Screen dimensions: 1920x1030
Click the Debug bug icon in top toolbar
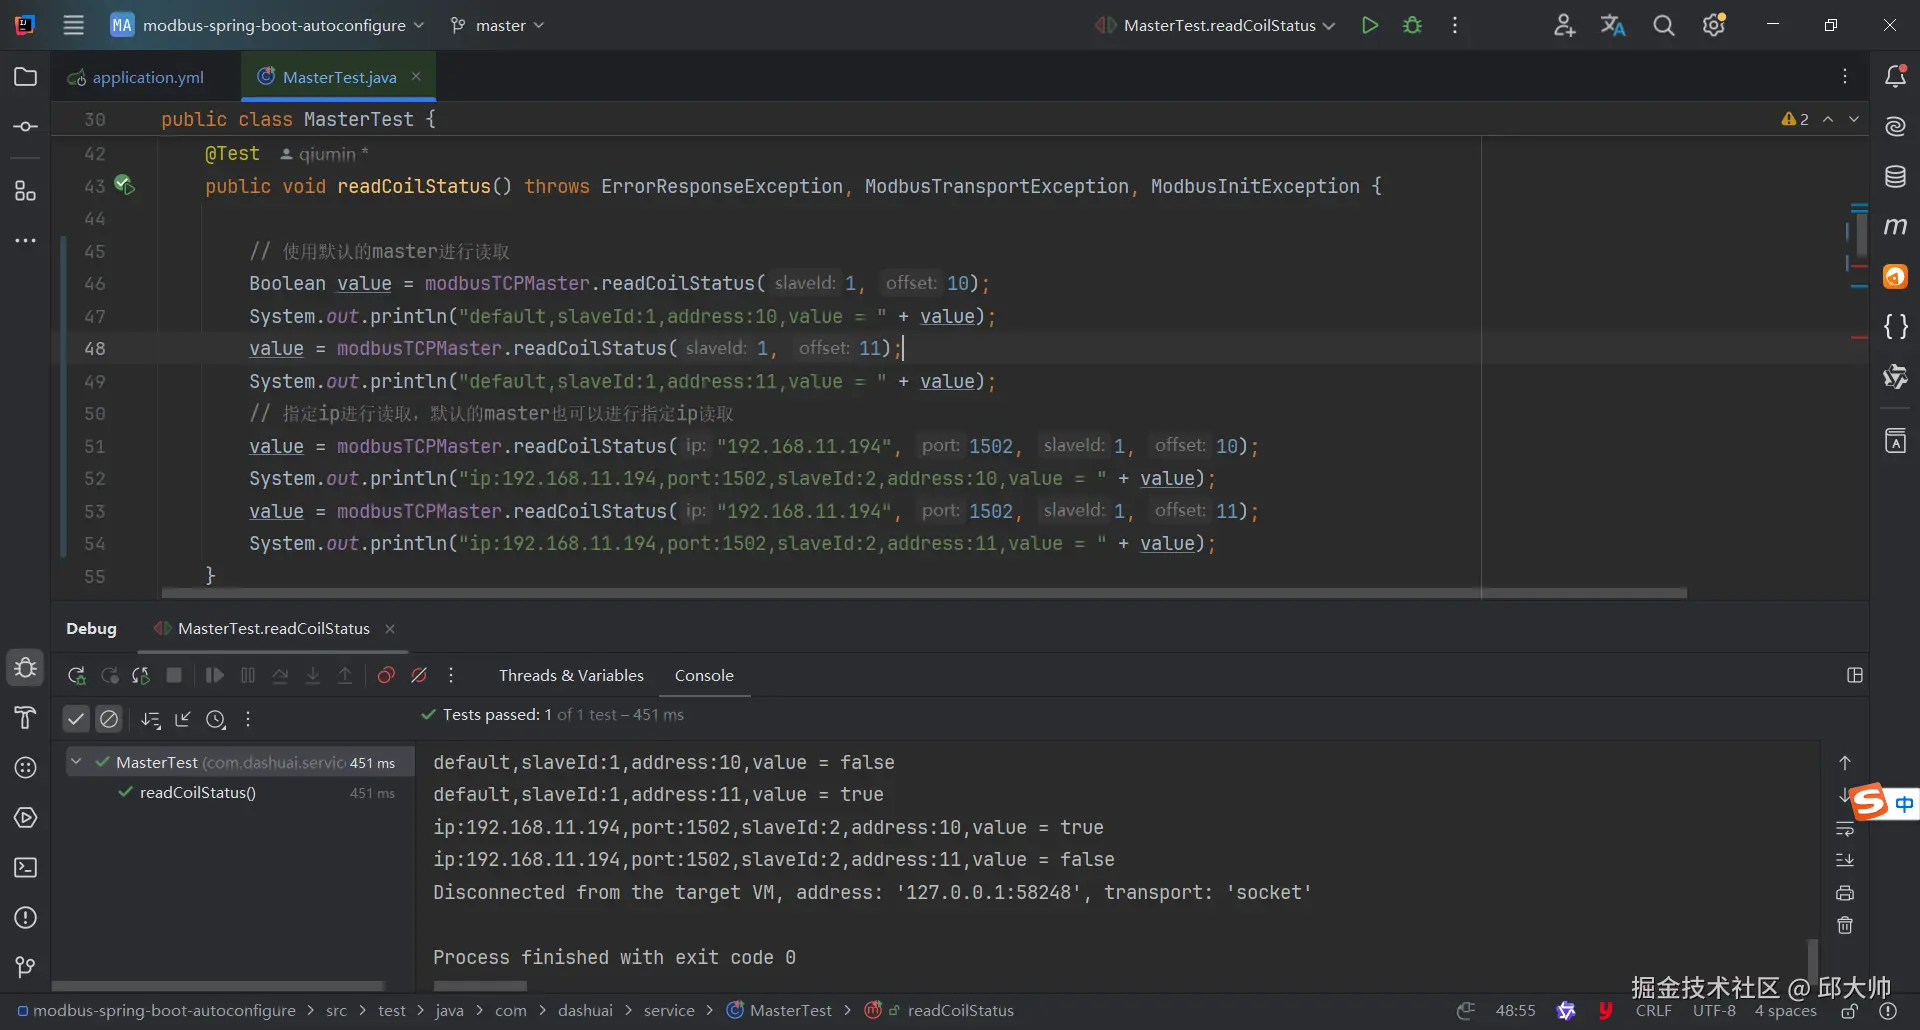pos(1412,26)
